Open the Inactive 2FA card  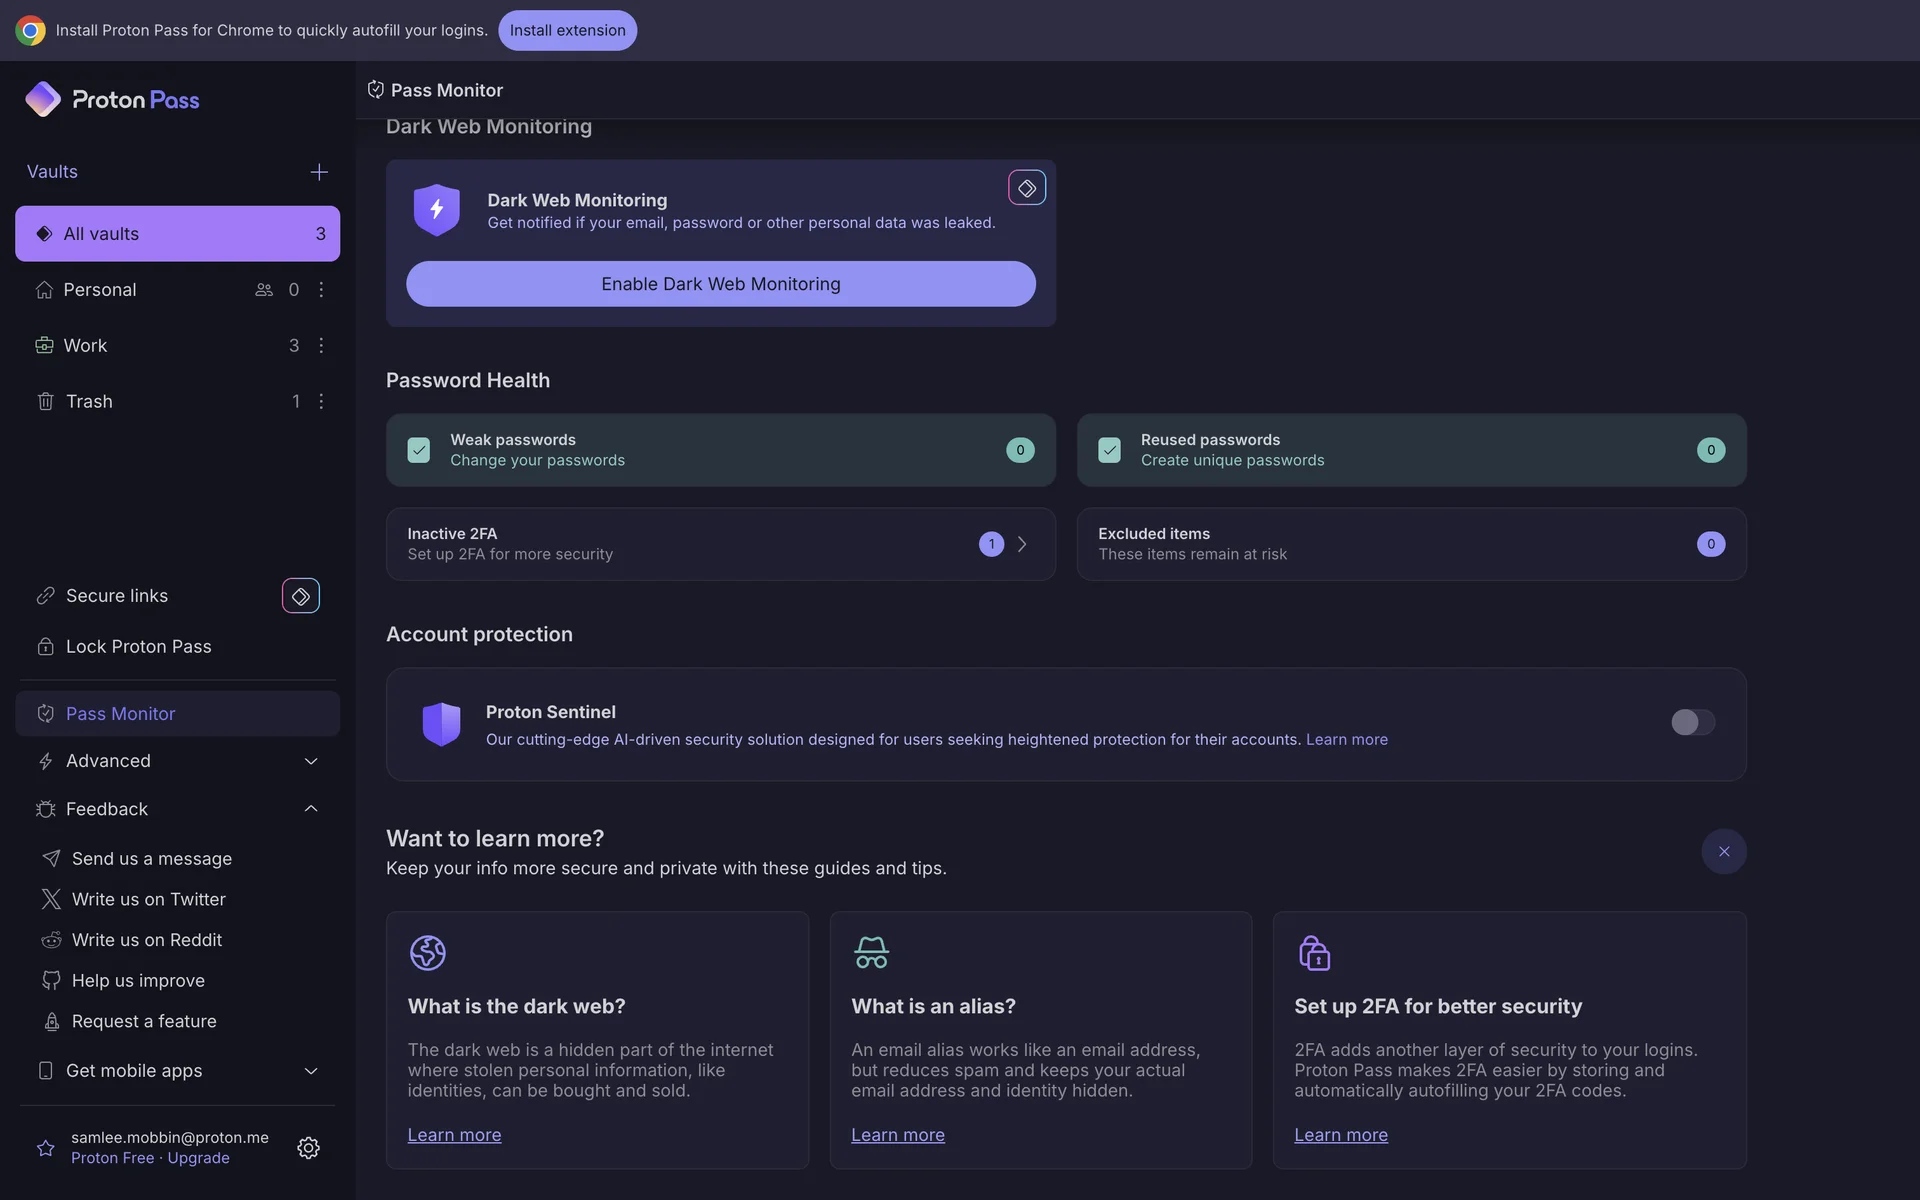click(720, 544)
